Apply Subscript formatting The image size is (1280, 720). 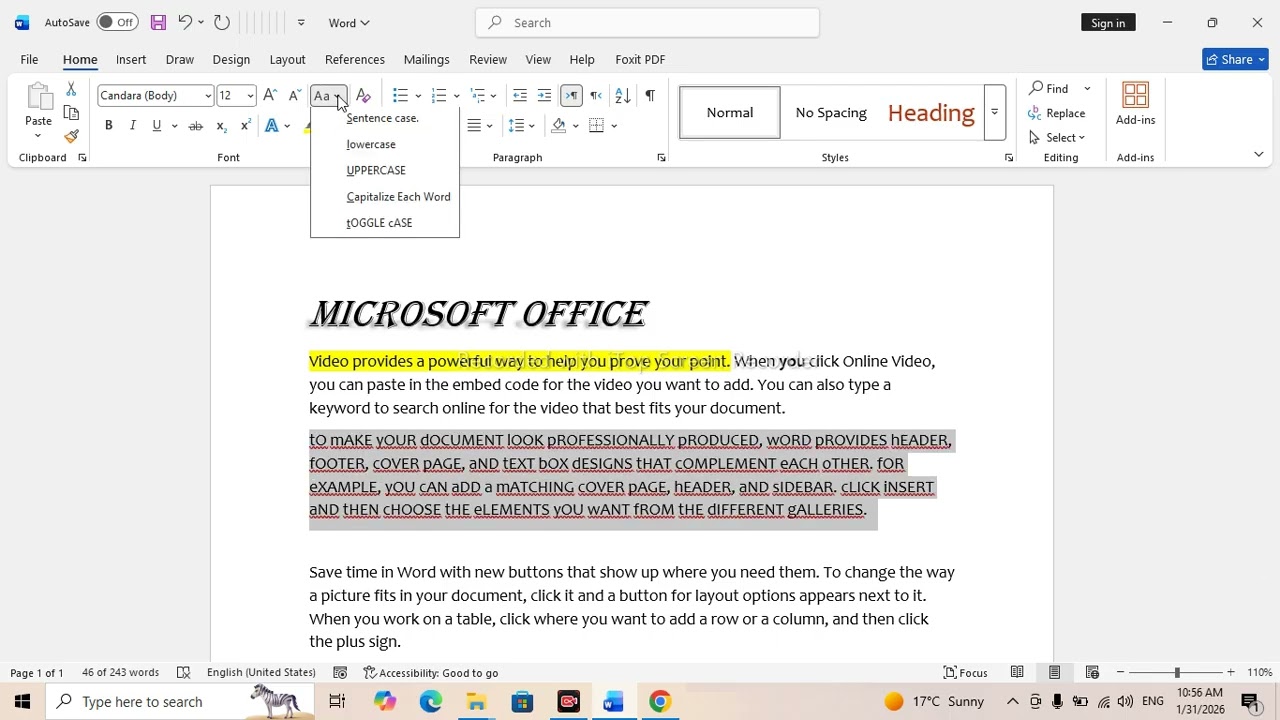click(x=221, y=126)
